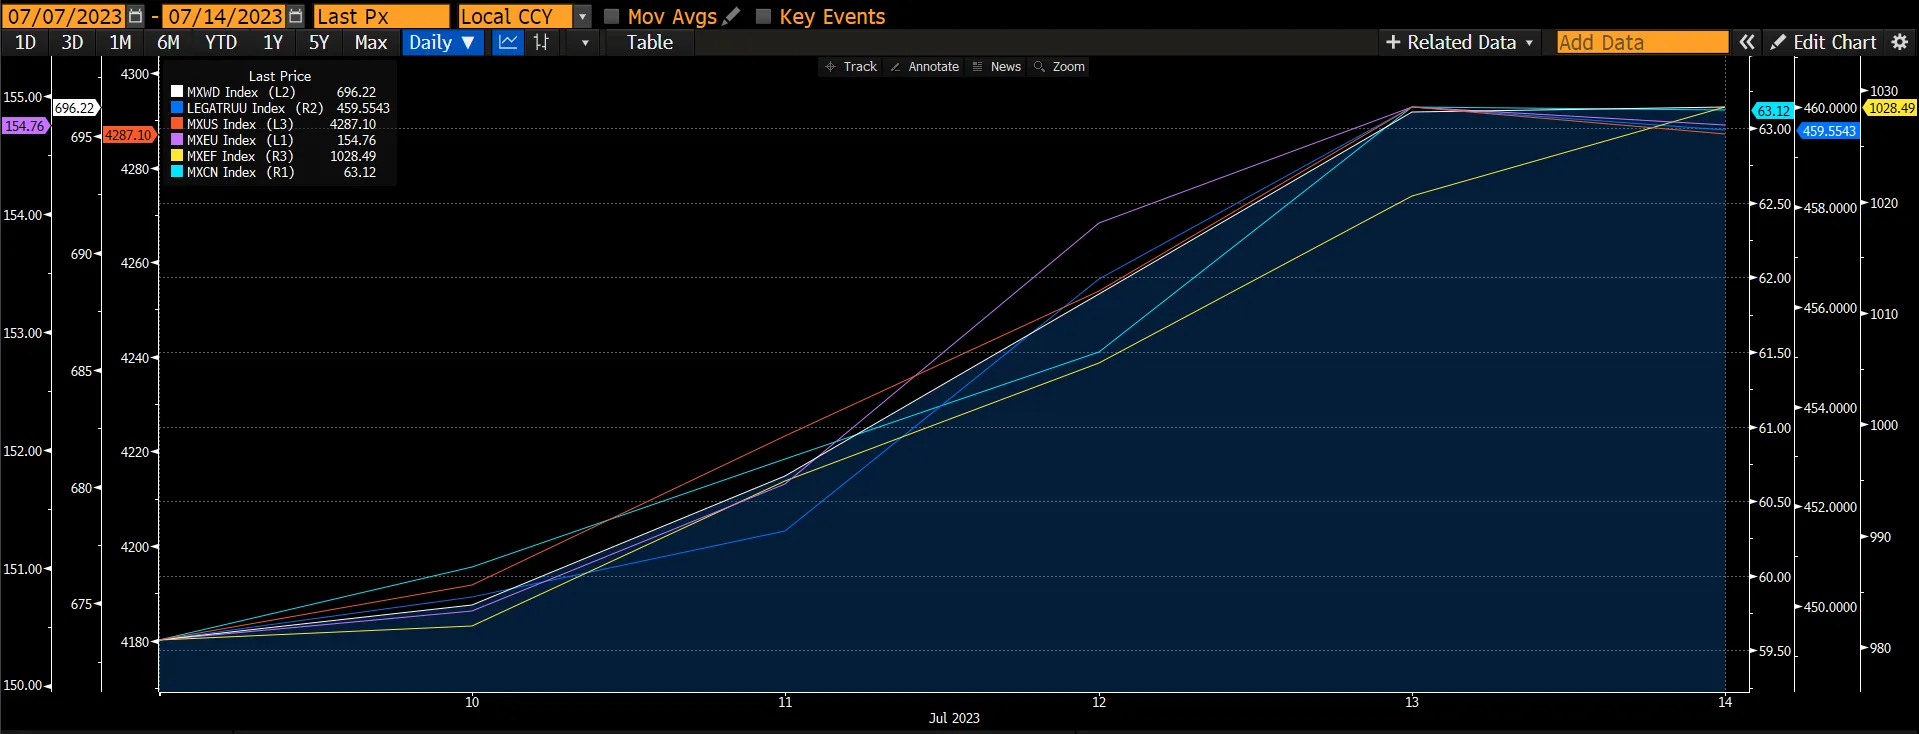
Task: Select the 5Y time range
Action: pos(319,42)
